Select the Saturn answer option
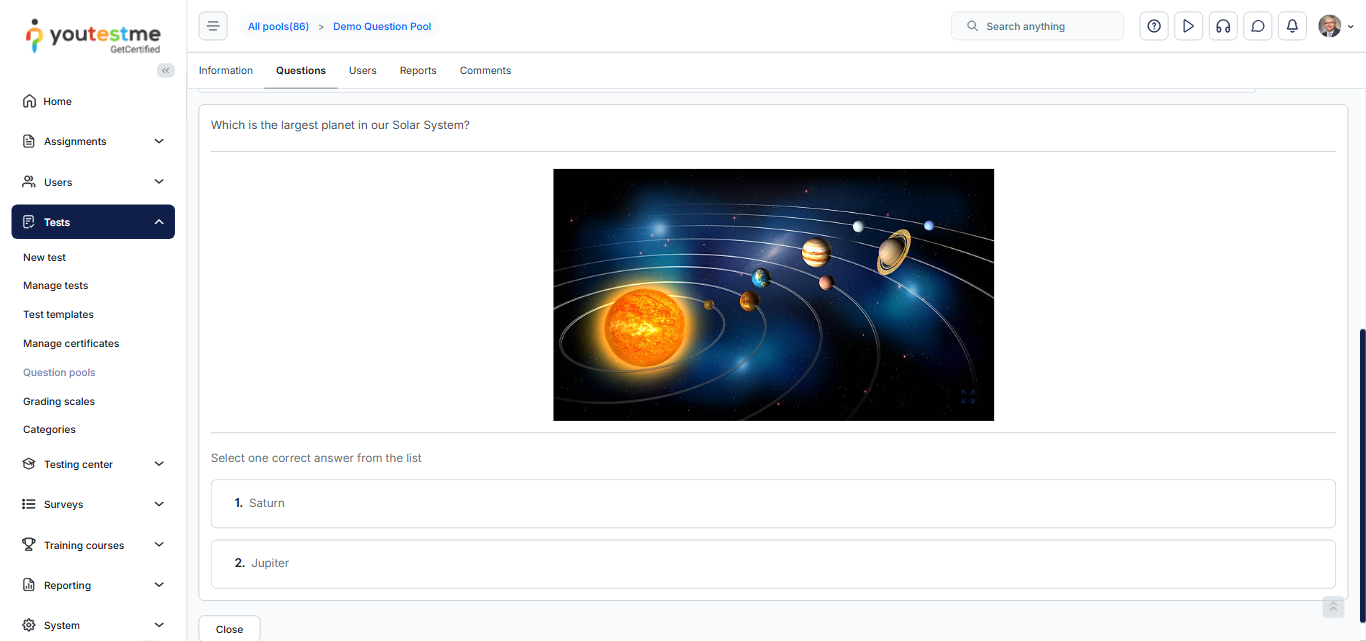 click(772, 503)
